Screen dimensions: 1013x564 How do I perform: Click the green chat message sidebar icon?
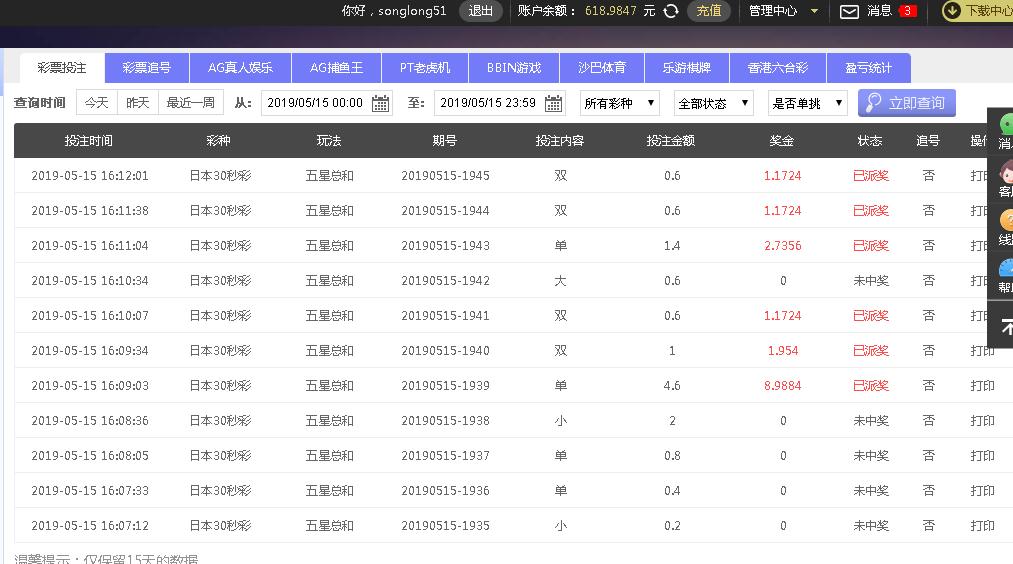pos(1006,126)
